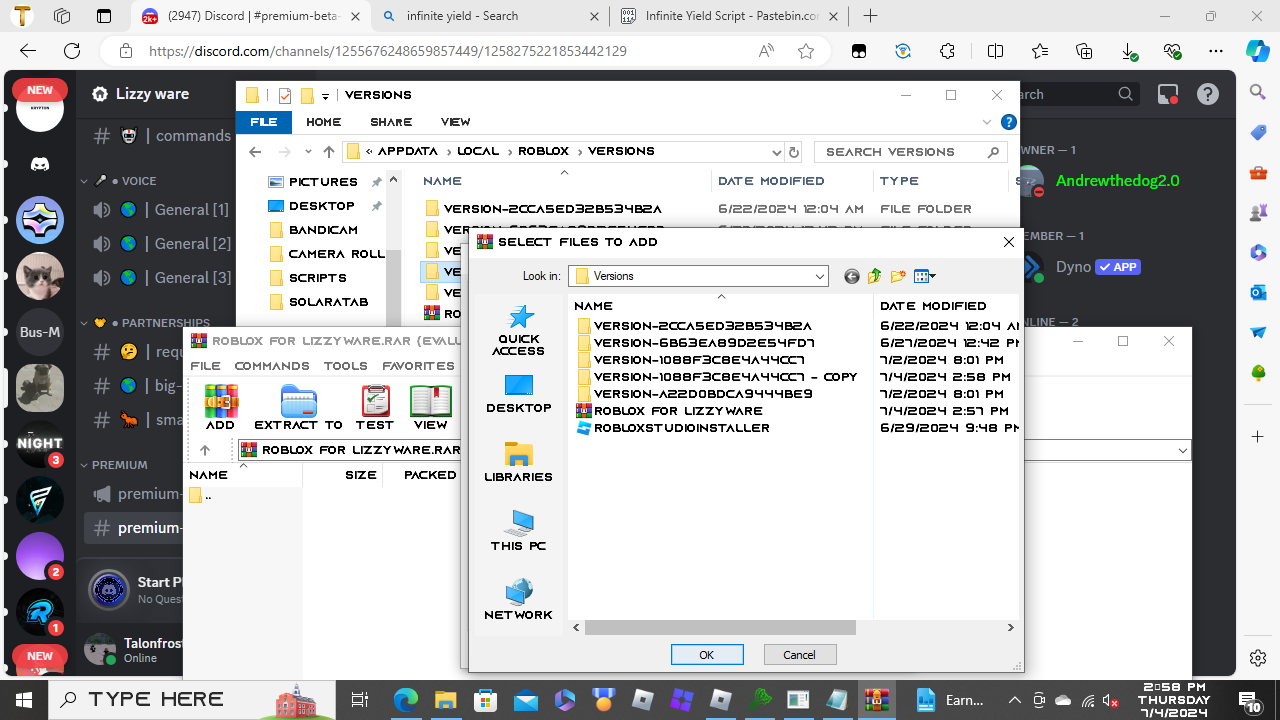Open a new browser tab
Viewport: 1280px width, 720px height.
870,16
